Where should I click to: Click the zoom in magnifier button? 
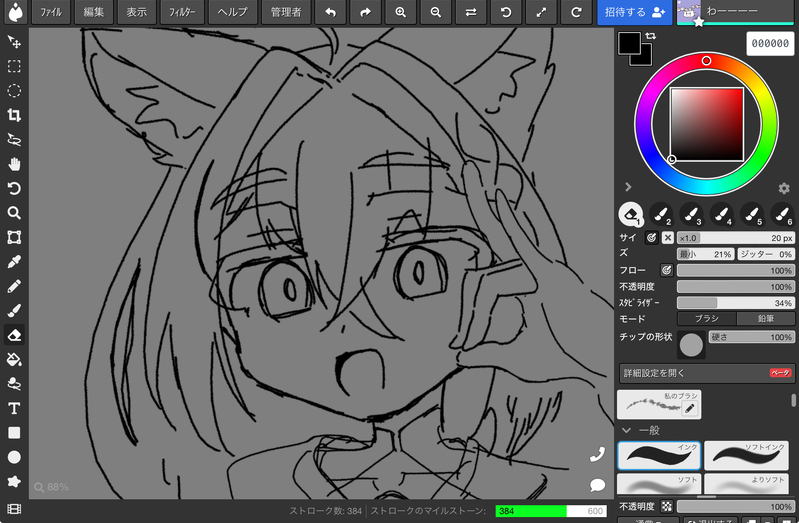coord(401,12)
